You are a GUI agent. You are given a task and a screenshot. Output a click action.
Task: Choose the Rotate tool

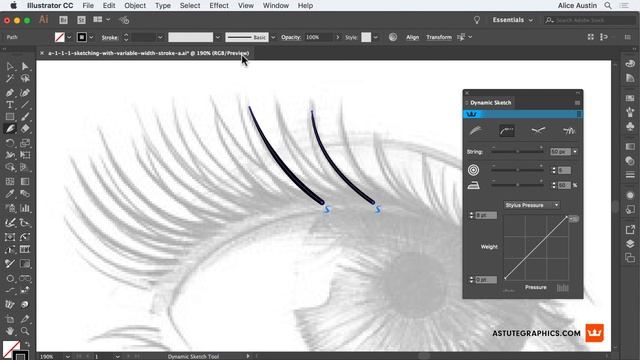pos(10,143)
